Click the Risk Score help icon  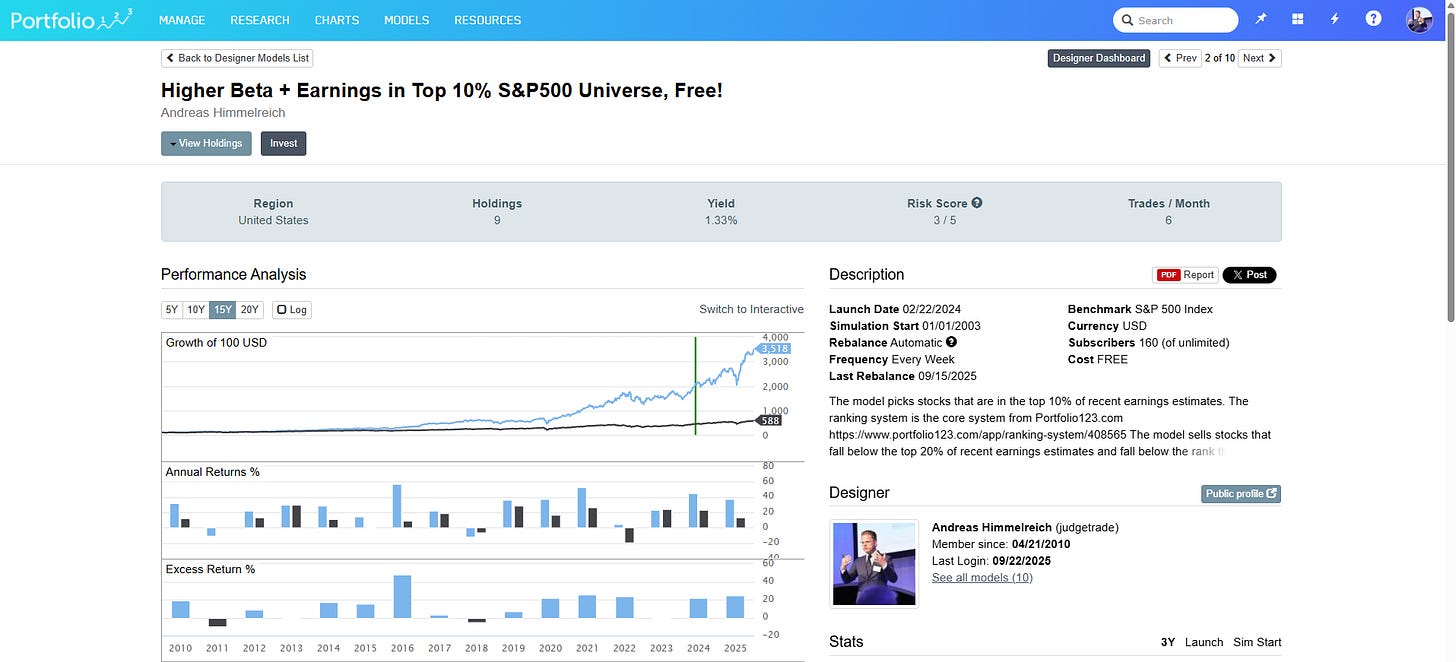tap(977, 202)
